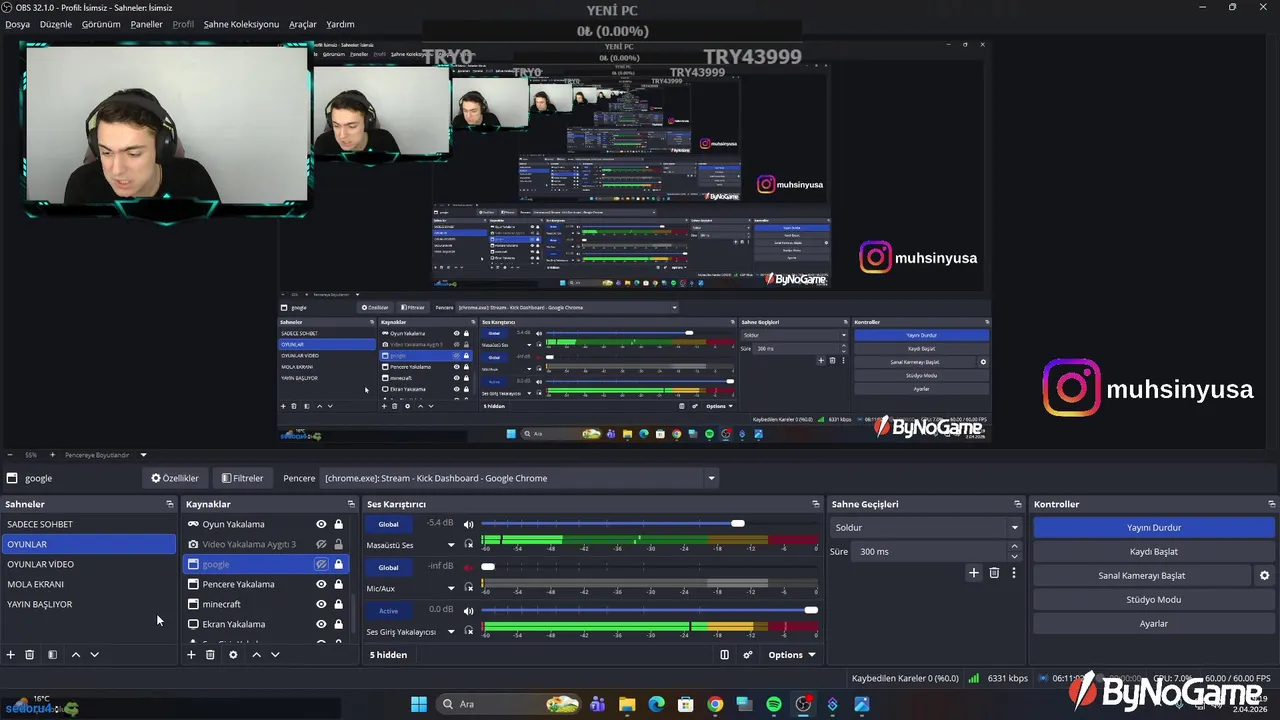Screen dimensions: 1280x720
Task: Unlock the Oyun Yakalama source
Action: [x=339, y=524]
